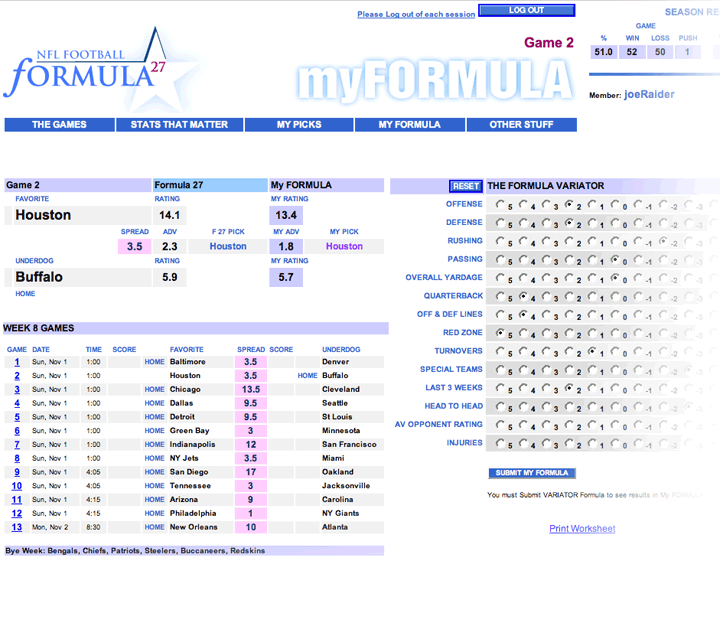Click the 17 spread for San Diego
The height and width of the screenshot is (639, 720).
251,472
